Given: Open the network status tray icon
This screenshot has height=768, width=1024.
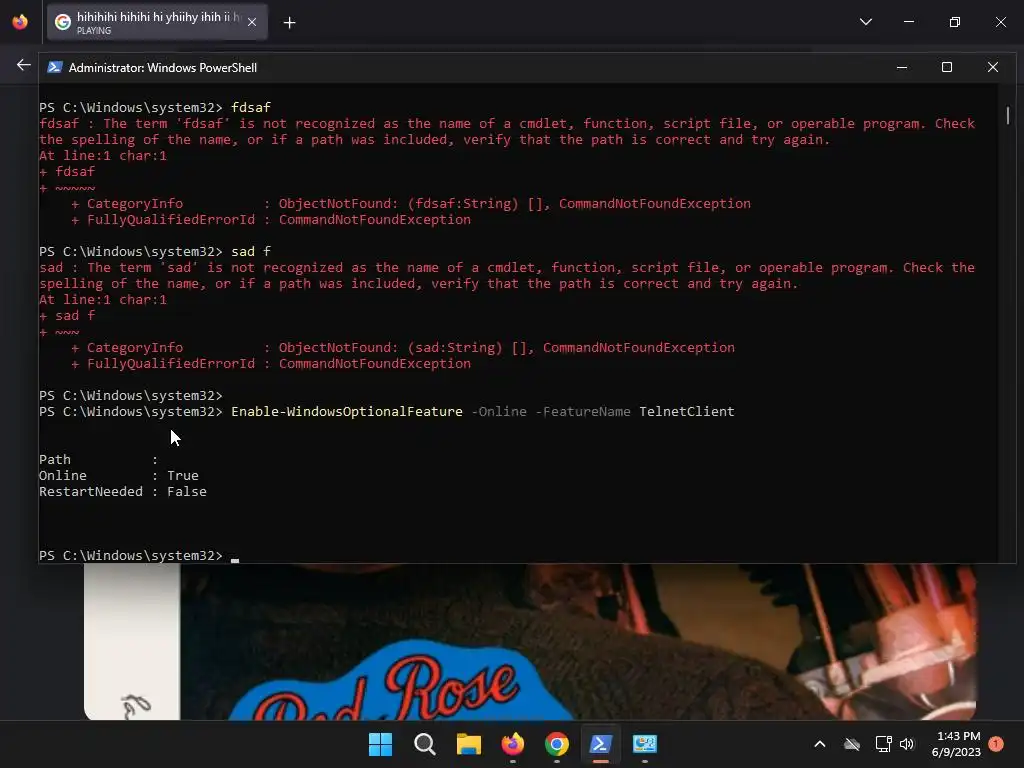Looking at the screenshot, I should [883, 744].
